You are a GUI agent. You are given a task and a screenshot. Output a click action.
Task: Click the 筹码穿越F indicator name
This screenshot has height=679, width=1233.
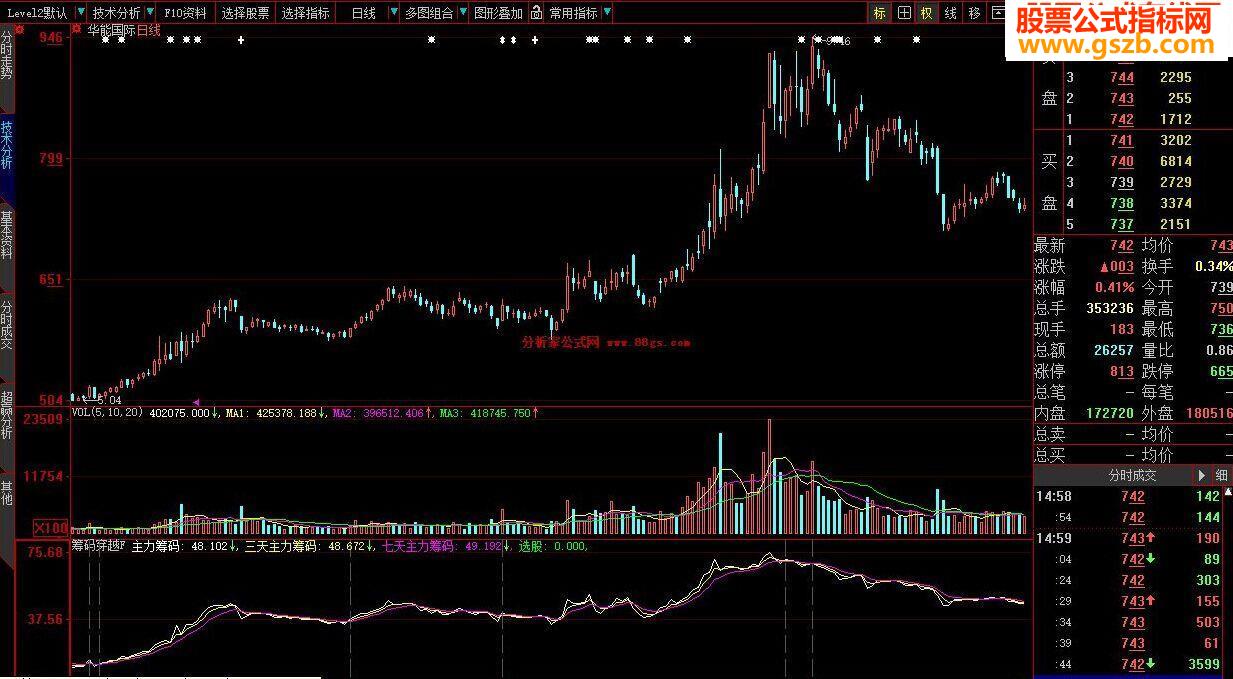(x=99, y=547)
